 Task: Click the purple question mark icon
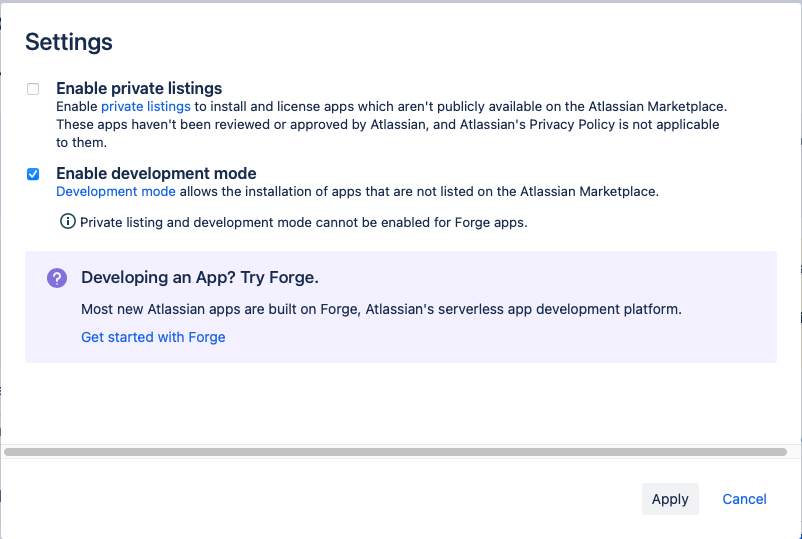[57, 278]
